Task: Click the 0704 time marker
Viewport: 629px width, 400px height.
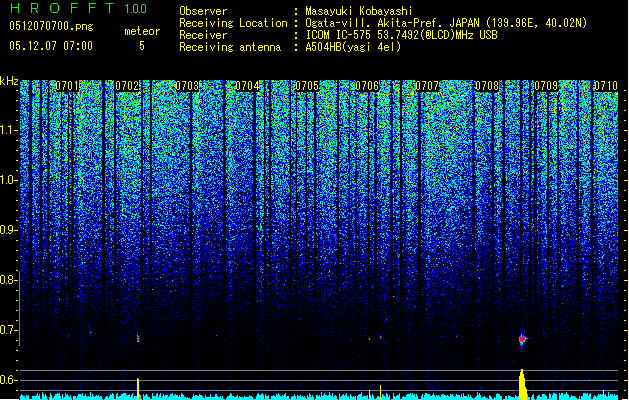Action: (x=247, y=86)
